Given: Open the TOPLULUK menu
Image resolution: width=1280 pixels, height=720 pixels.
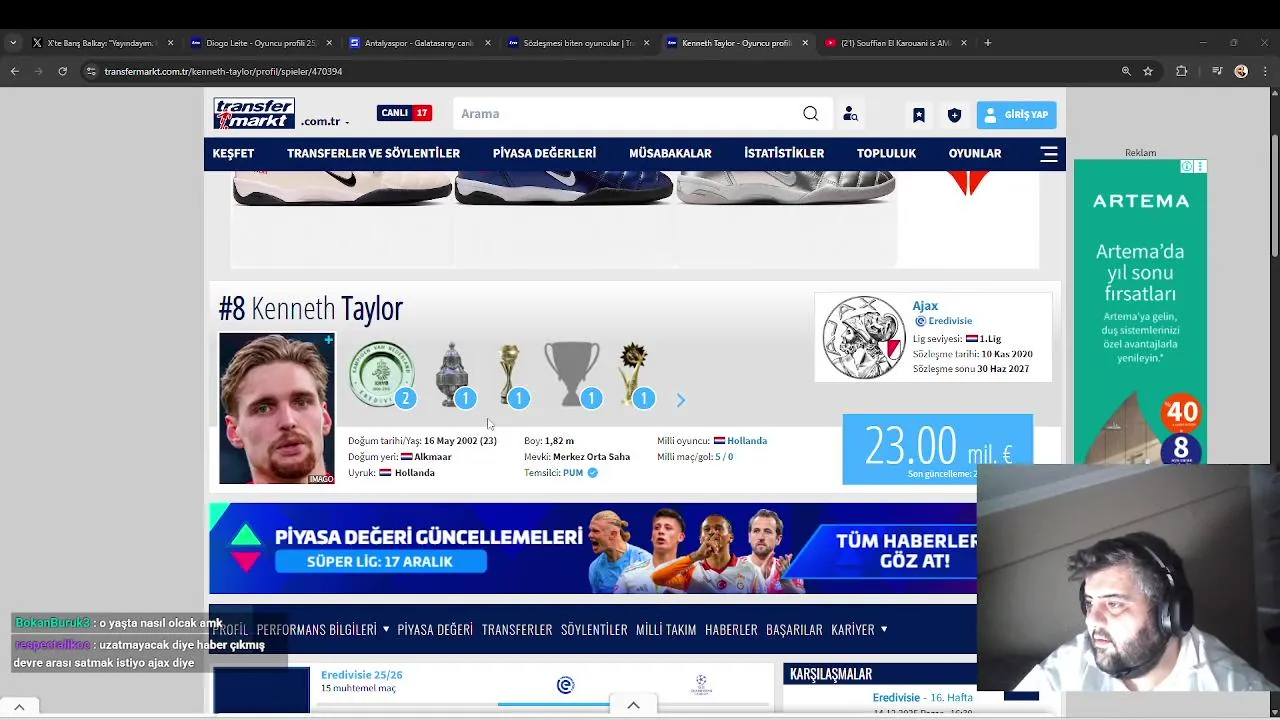Looking at the screenshot, I should pos(886,154).
